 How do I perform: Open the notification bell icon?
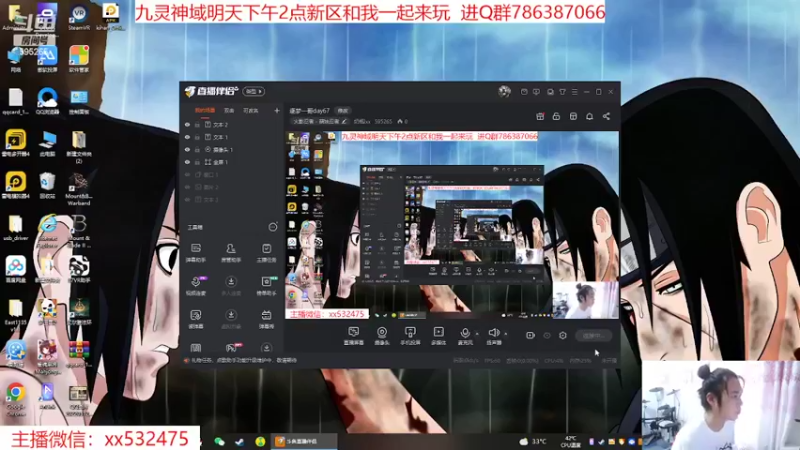(x=589, y=116)
